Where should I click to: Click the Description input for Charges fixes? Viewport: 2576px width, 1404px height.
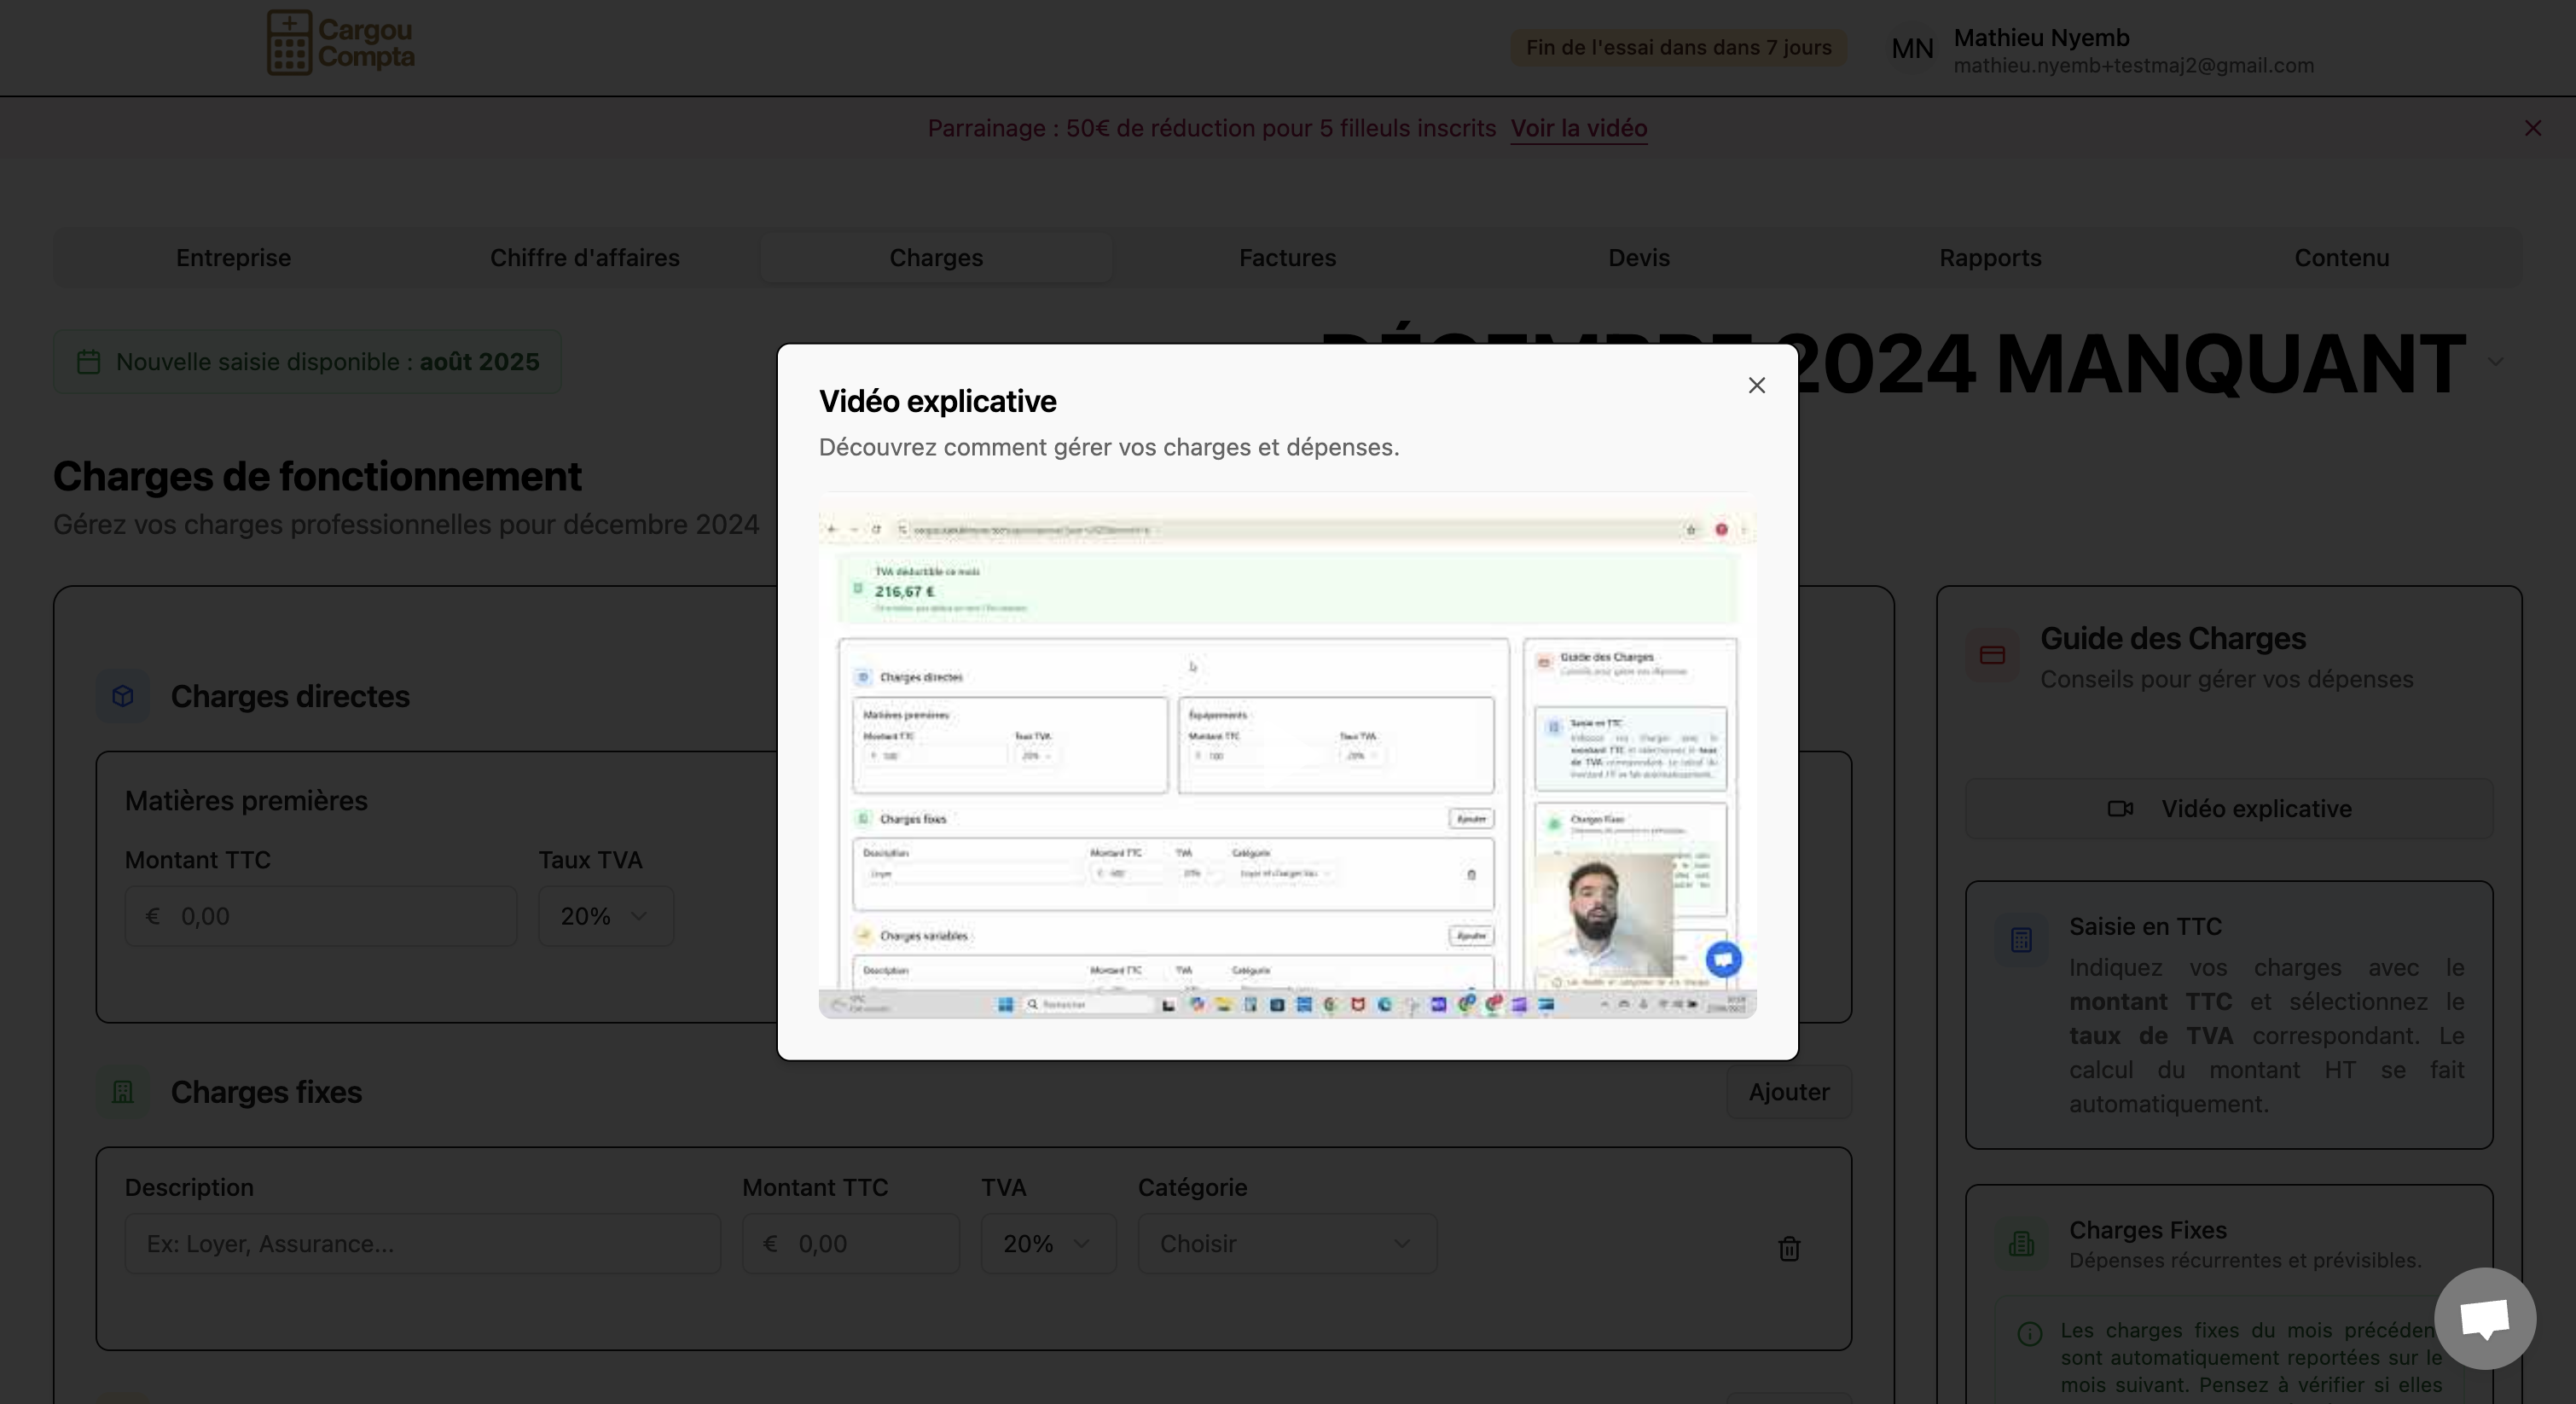pos(422,1244)
